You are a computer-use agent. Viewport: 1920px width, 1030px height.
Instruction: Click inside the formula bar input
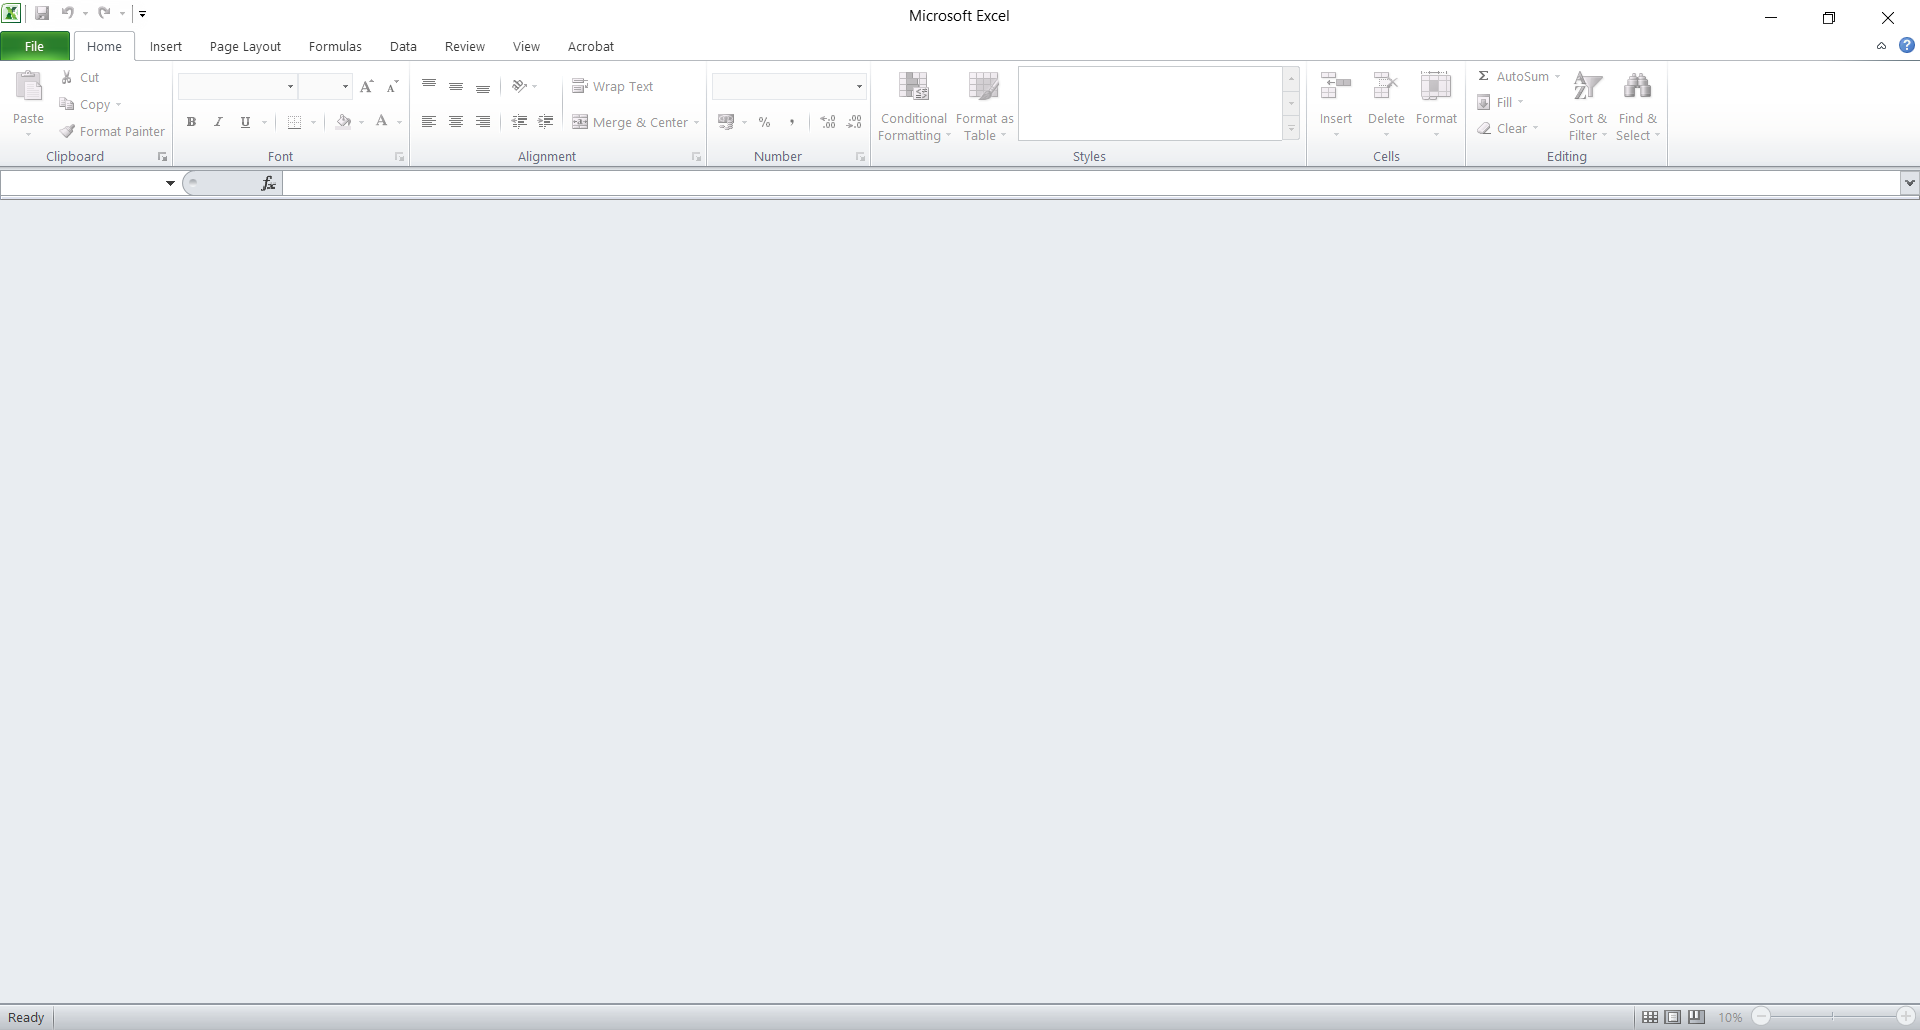click(x=1091, y=183)
